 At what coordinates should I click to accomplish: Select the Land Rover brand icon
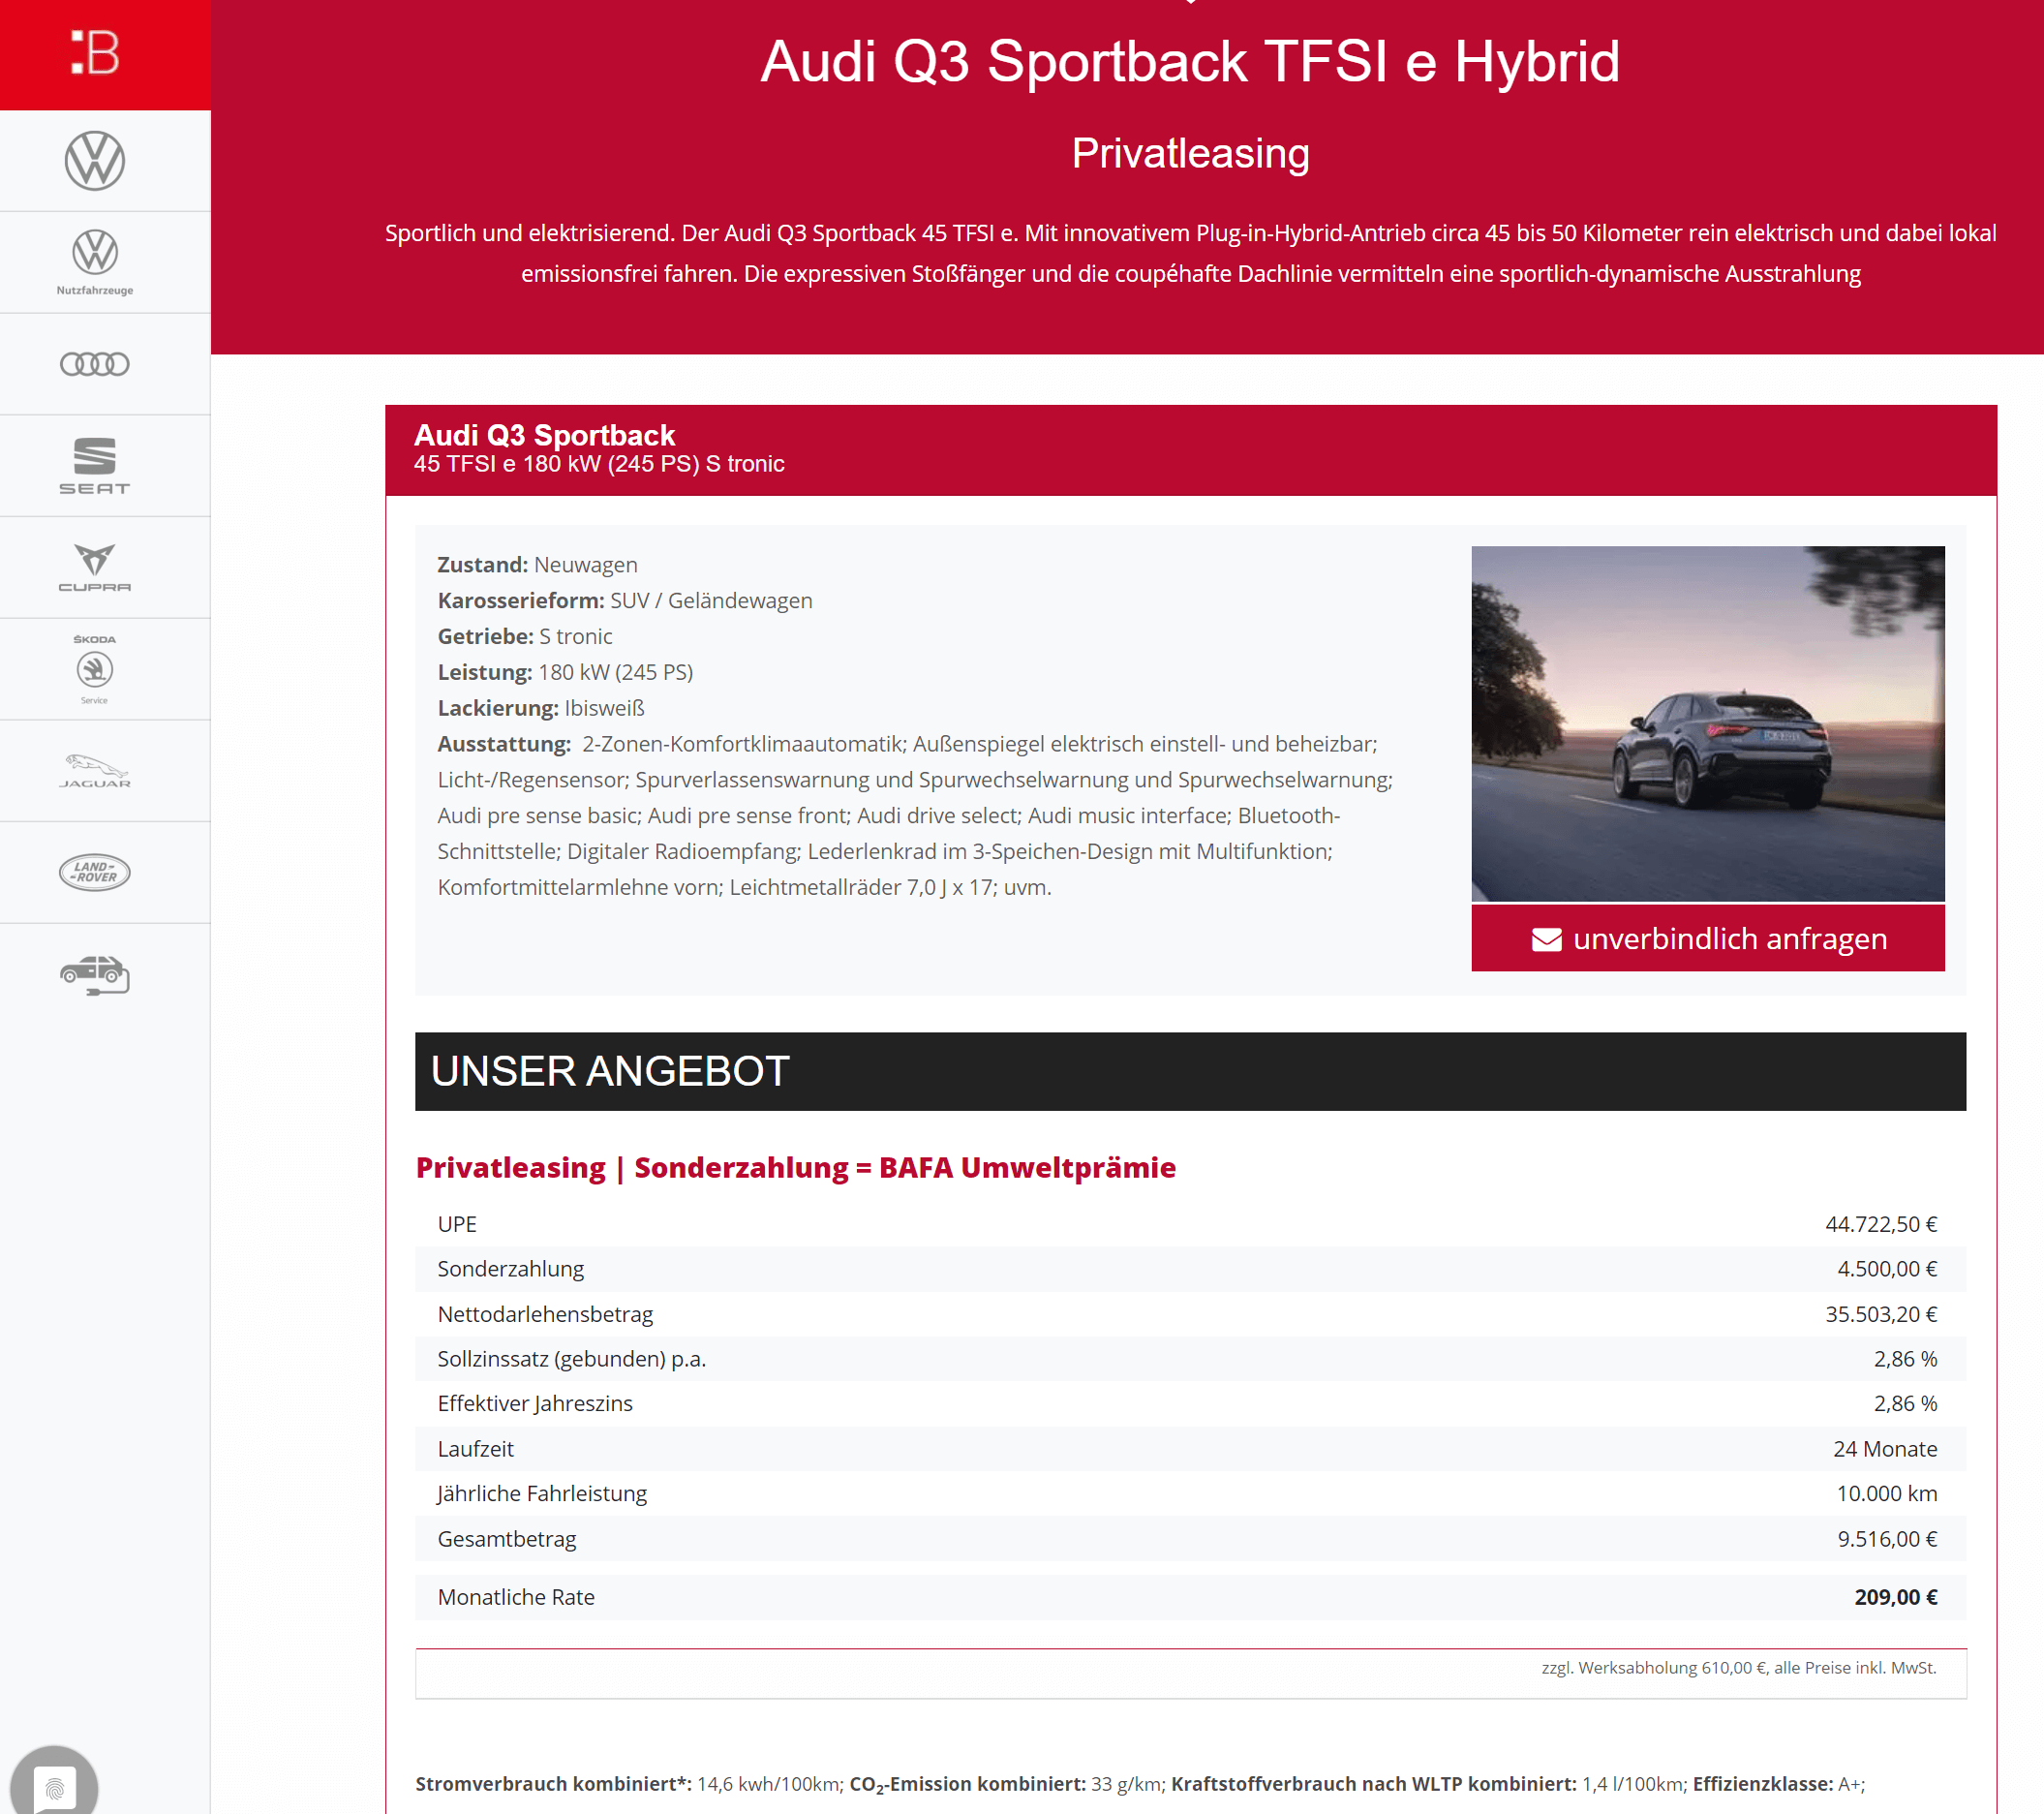[x=95, y=872]
